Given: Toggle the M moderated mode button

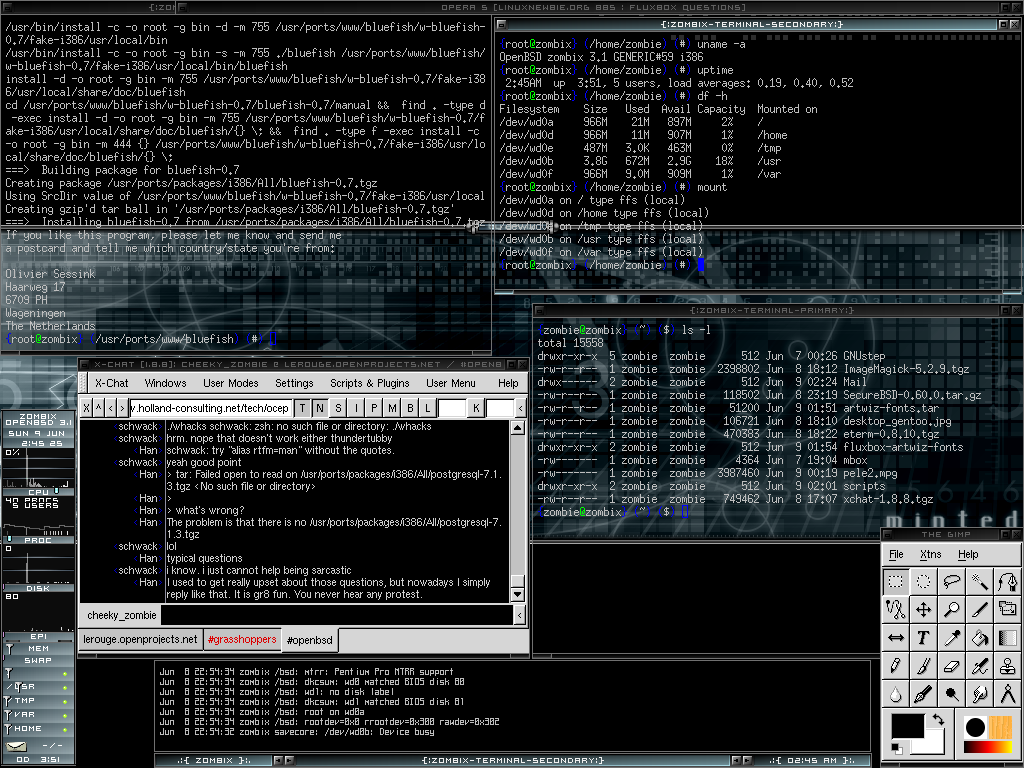Looking at the screenshot, I should tap(391, 408).
